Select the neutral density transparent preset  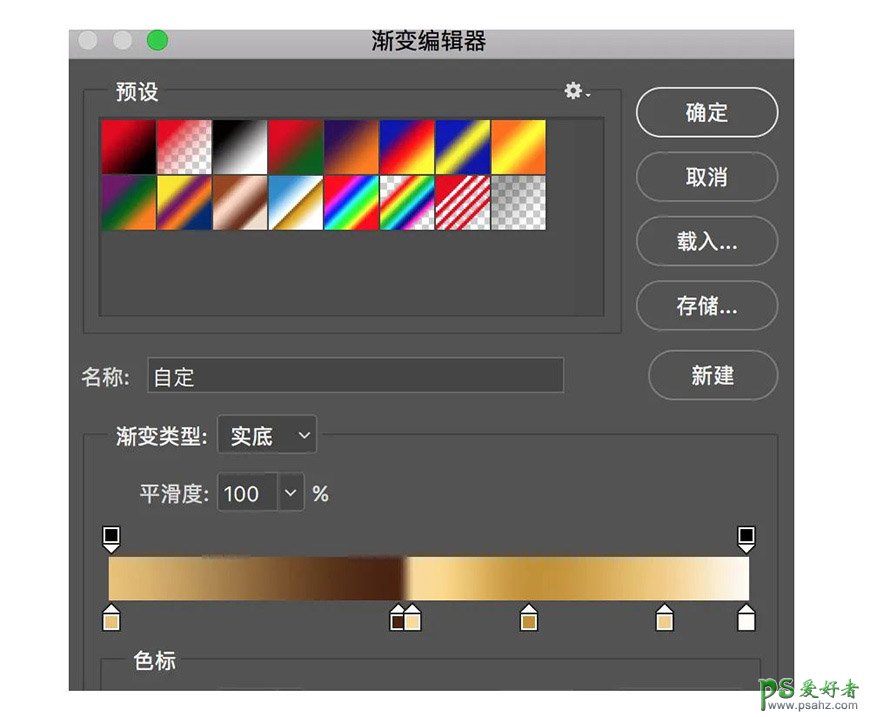click(x=518, y=203)
